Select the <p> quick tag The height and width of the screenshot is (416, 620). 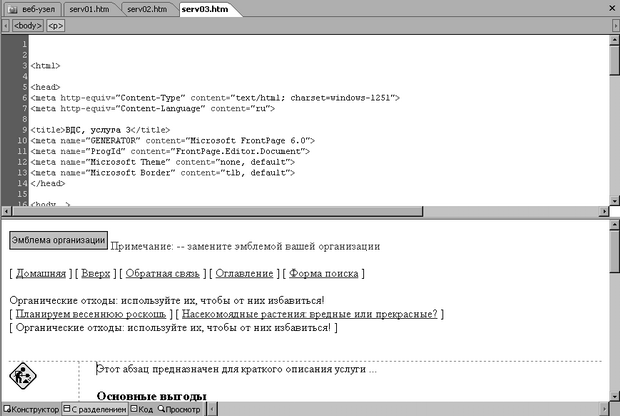click(55, 26)
